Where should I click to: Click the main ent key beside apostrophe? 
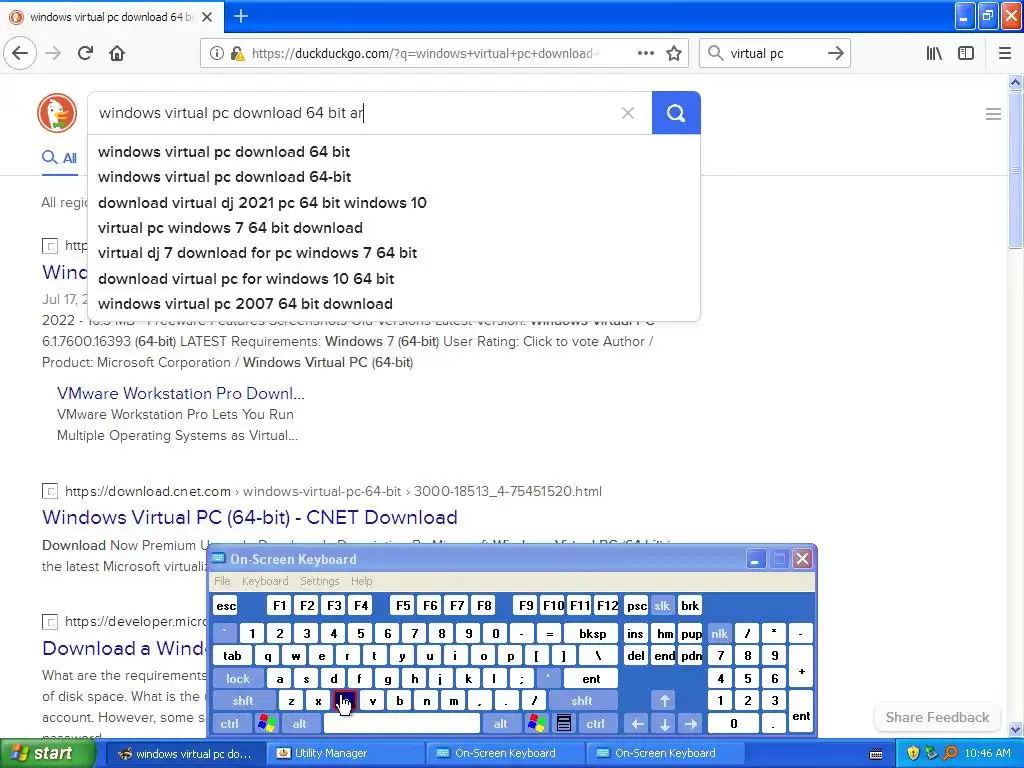591,679
